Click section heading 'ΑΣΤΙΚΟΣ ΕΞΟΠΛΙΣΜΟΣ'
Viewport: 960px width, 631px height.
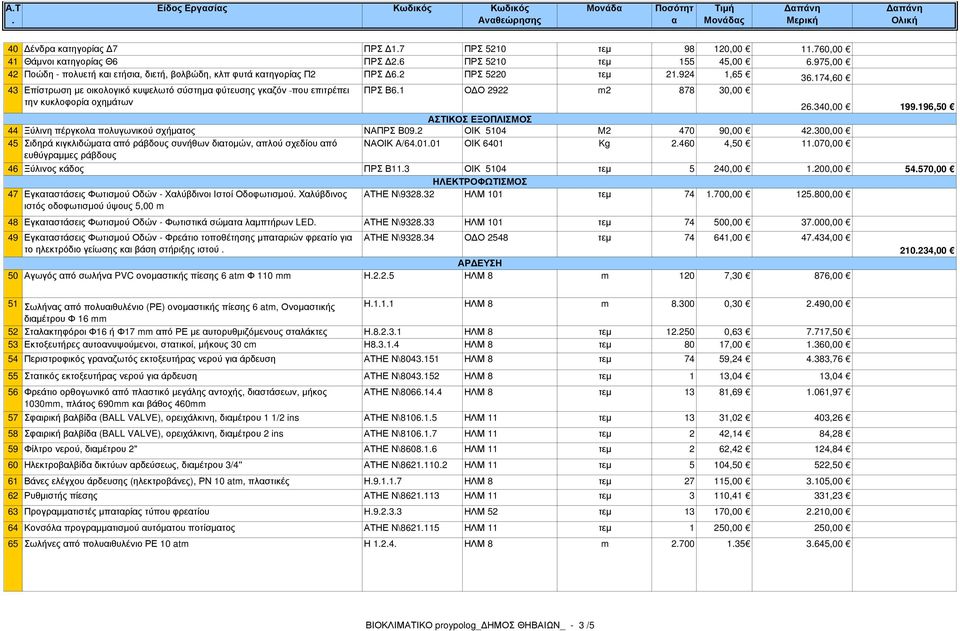(x=479, y=119)
